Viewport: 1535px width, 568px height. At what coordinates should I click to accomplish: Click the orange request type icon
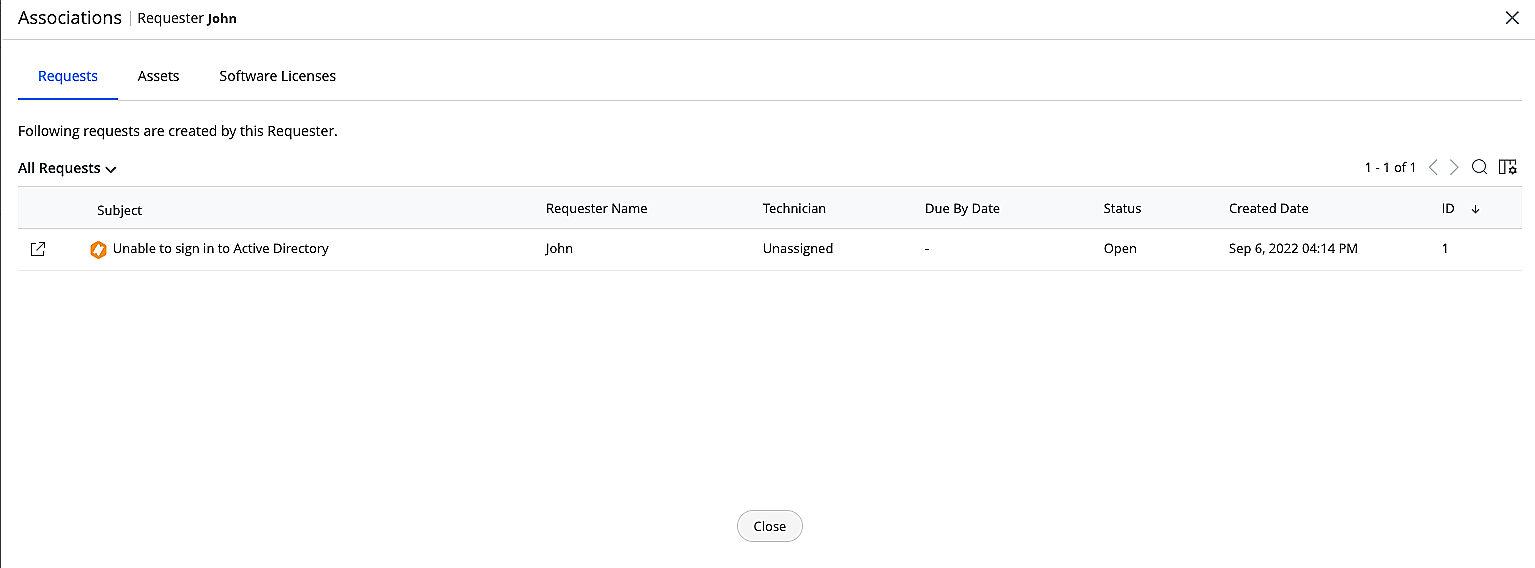pyautogui.click(x=98, y=249)
